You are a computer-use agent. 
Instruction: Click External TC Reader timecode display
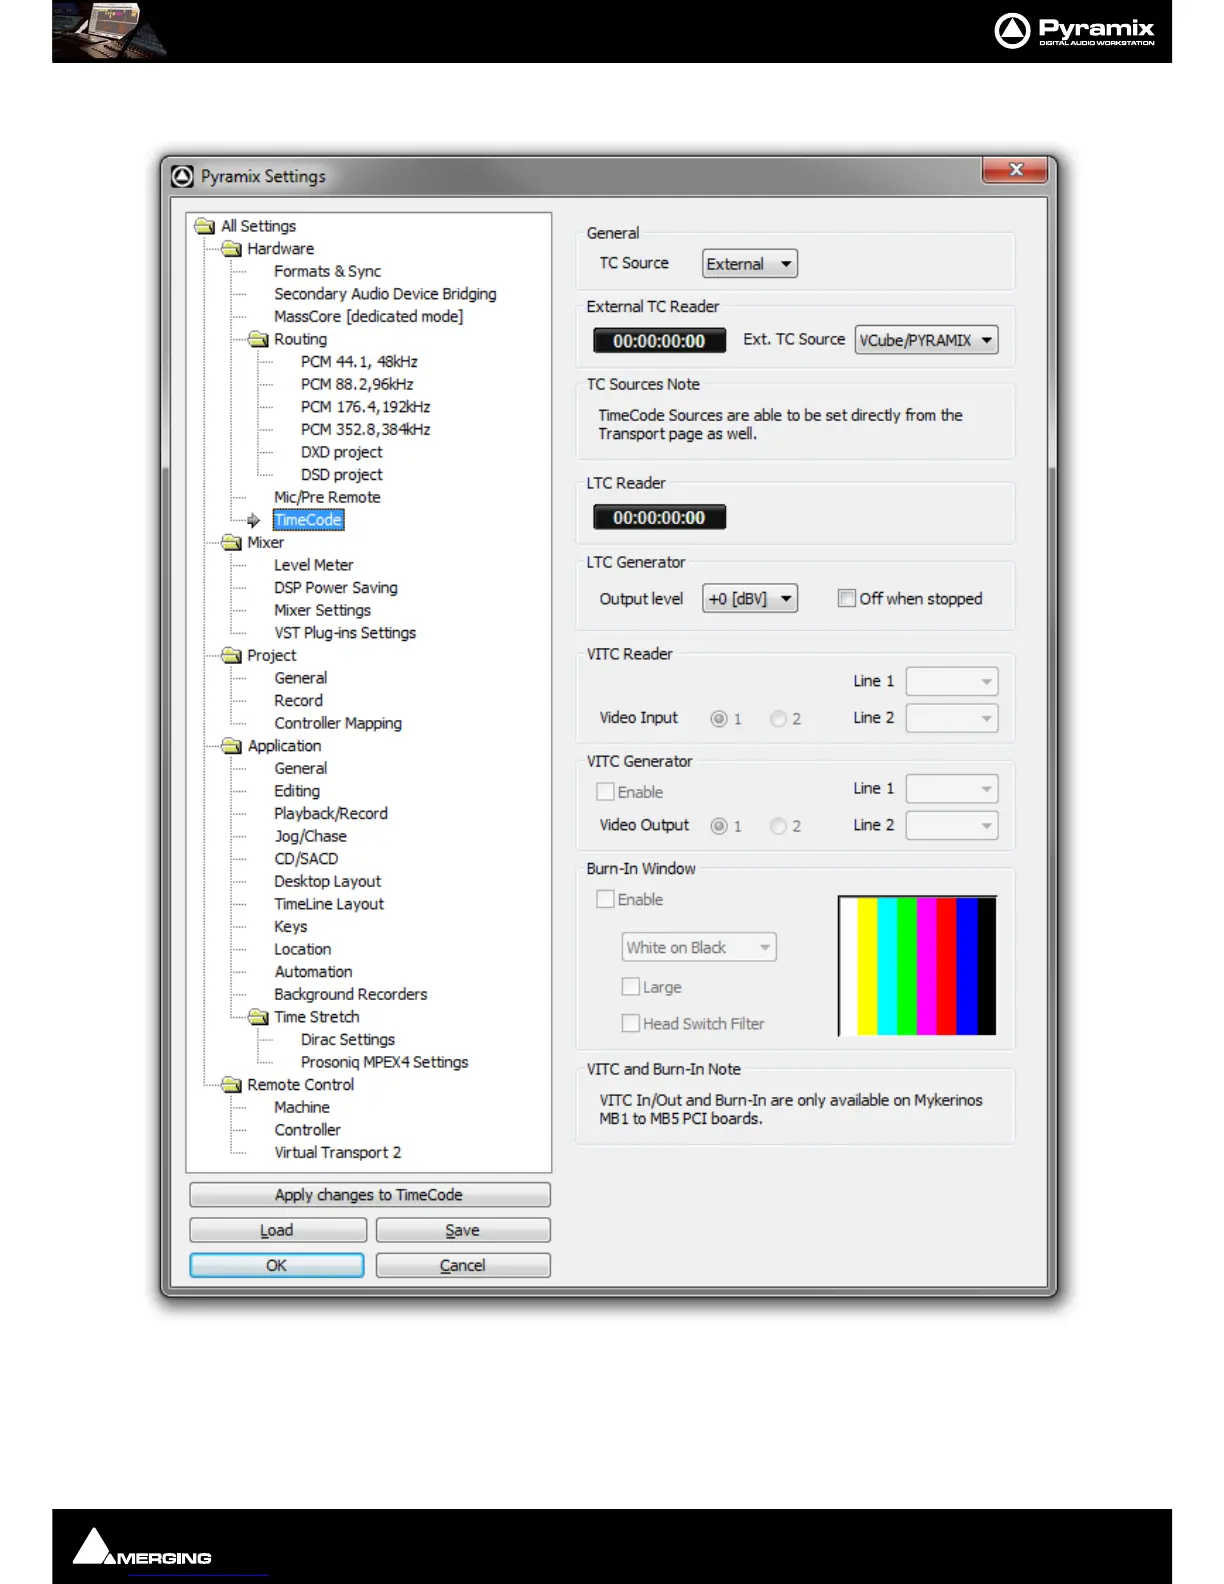tap(660, 341)
